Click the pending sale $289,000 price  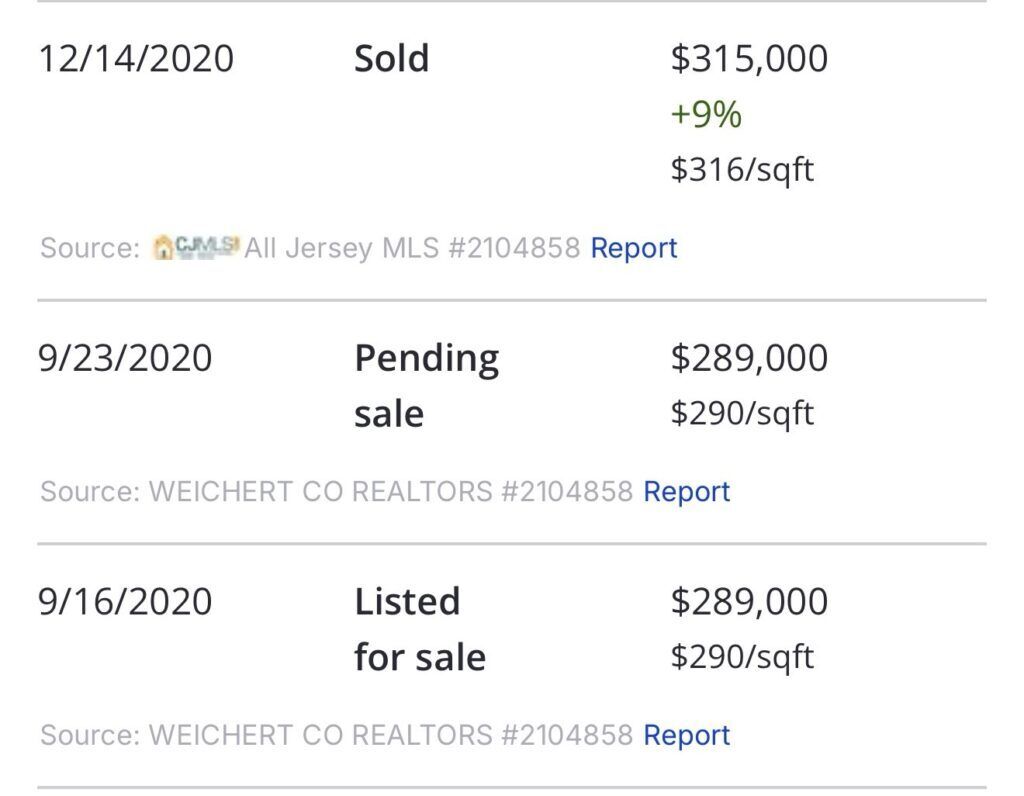[749, 358]
